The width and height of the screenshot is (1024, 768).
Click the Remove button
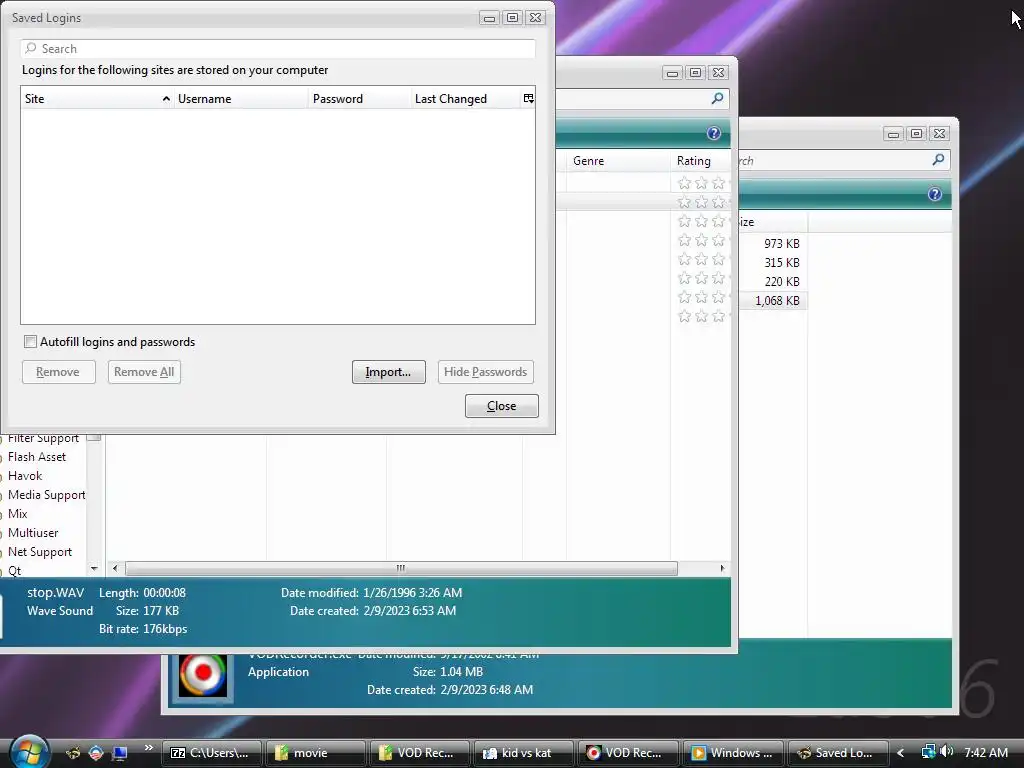click(x=59, y=372)
